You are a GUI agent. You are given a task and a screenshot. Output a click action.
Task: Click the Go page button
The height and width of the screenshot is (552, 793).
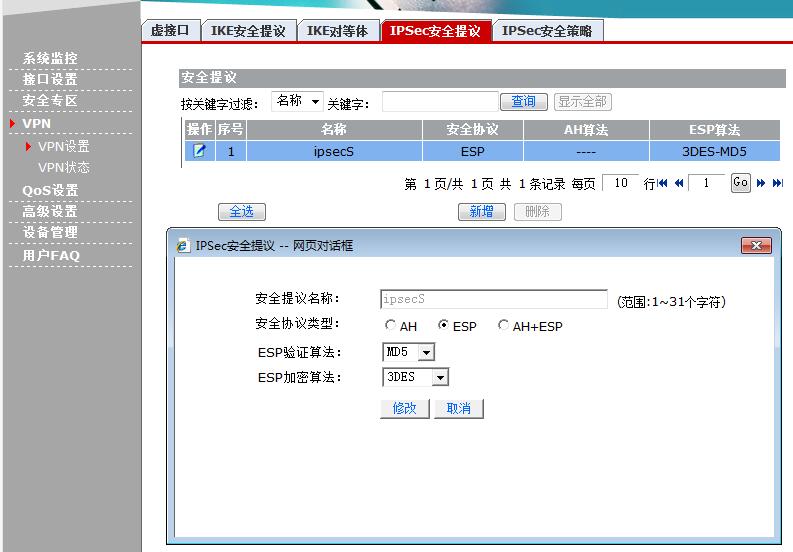coord(740,183)
